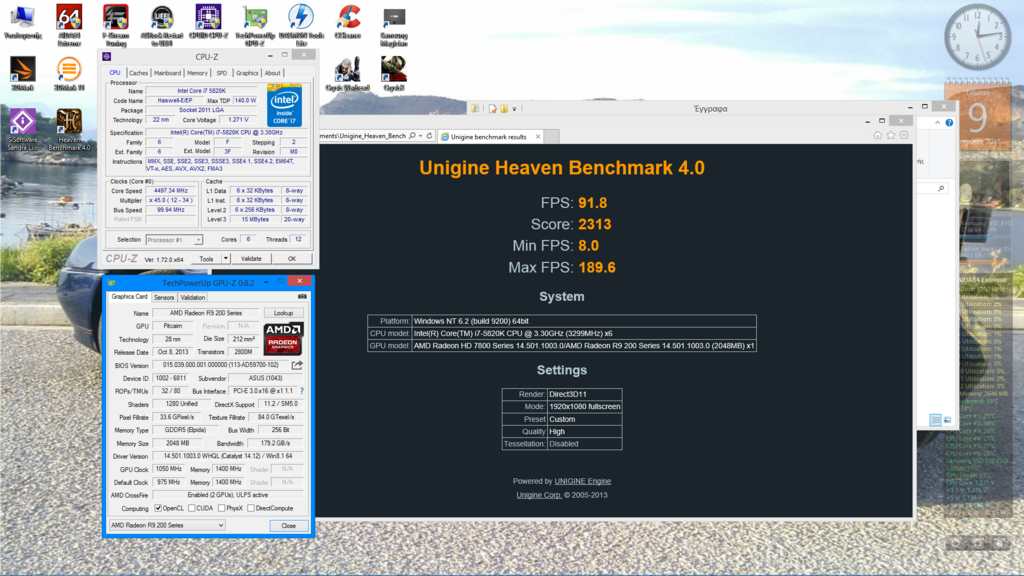The height and width of the screenshot is (576, 1024).
Task: Open the Memory tab in CPU-Z
Action: [x=197, y=73]
